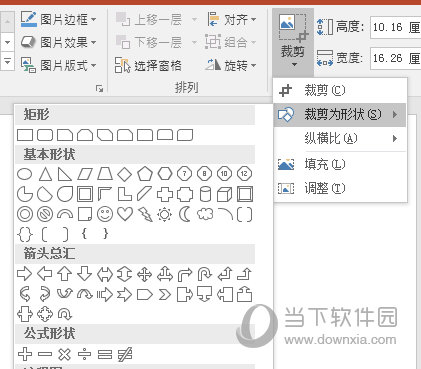
Task: Click the Send Backward button
Action: [150, 42]
